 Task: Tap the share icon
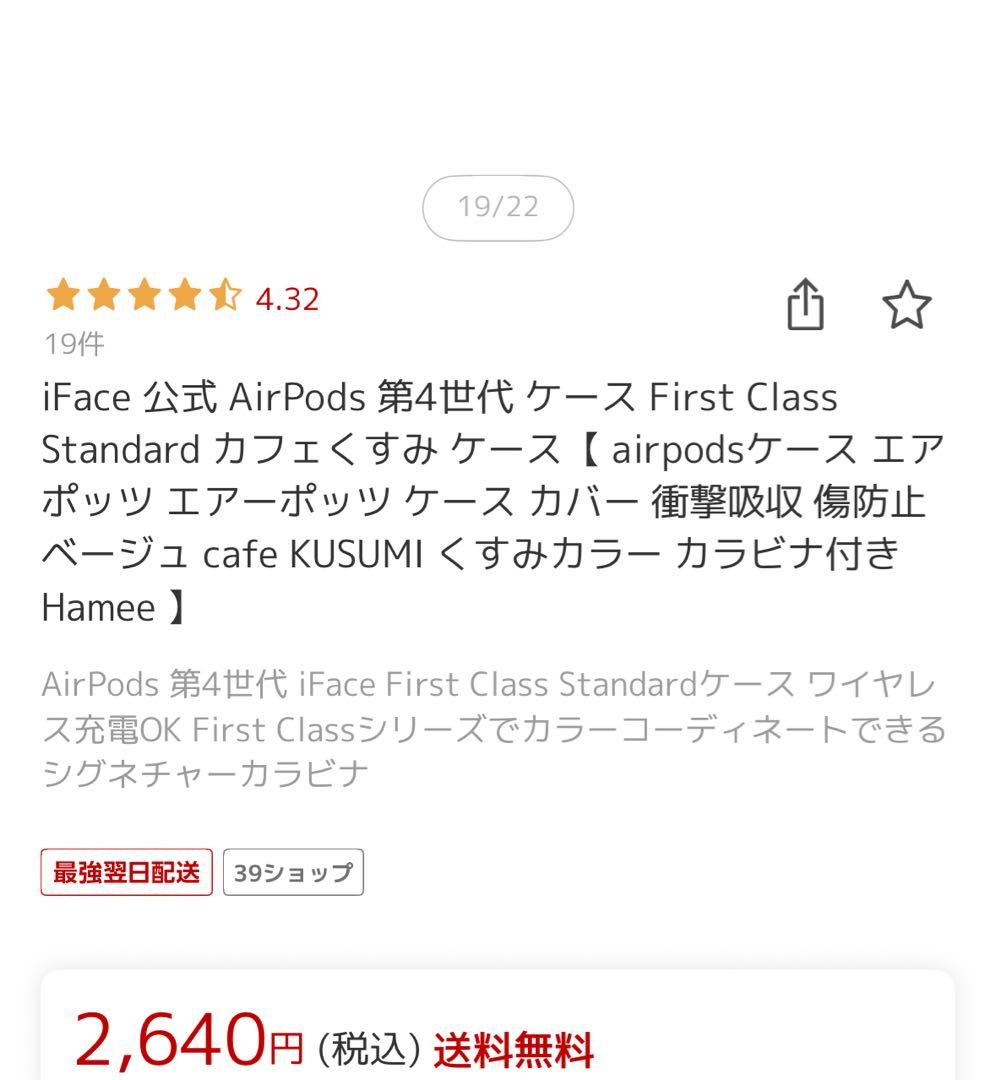806,307
